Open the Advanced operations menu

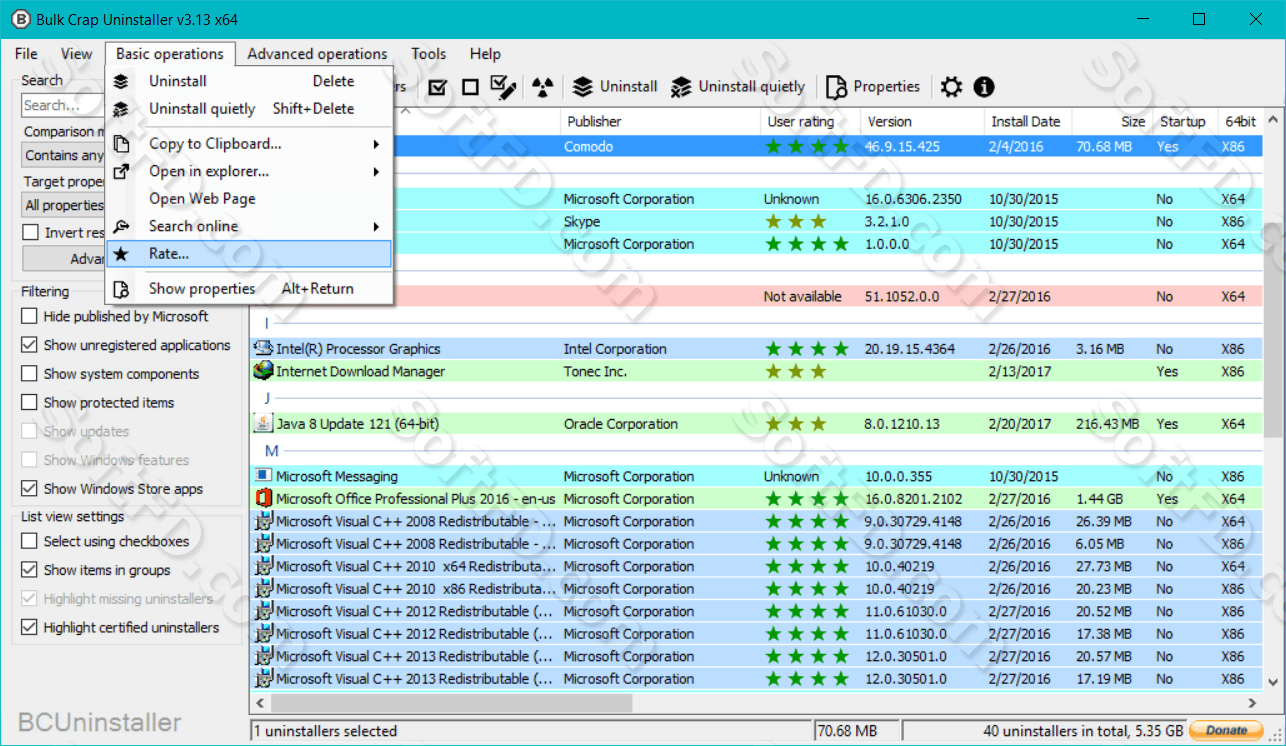pyautogui.click(x=317, y=54)
